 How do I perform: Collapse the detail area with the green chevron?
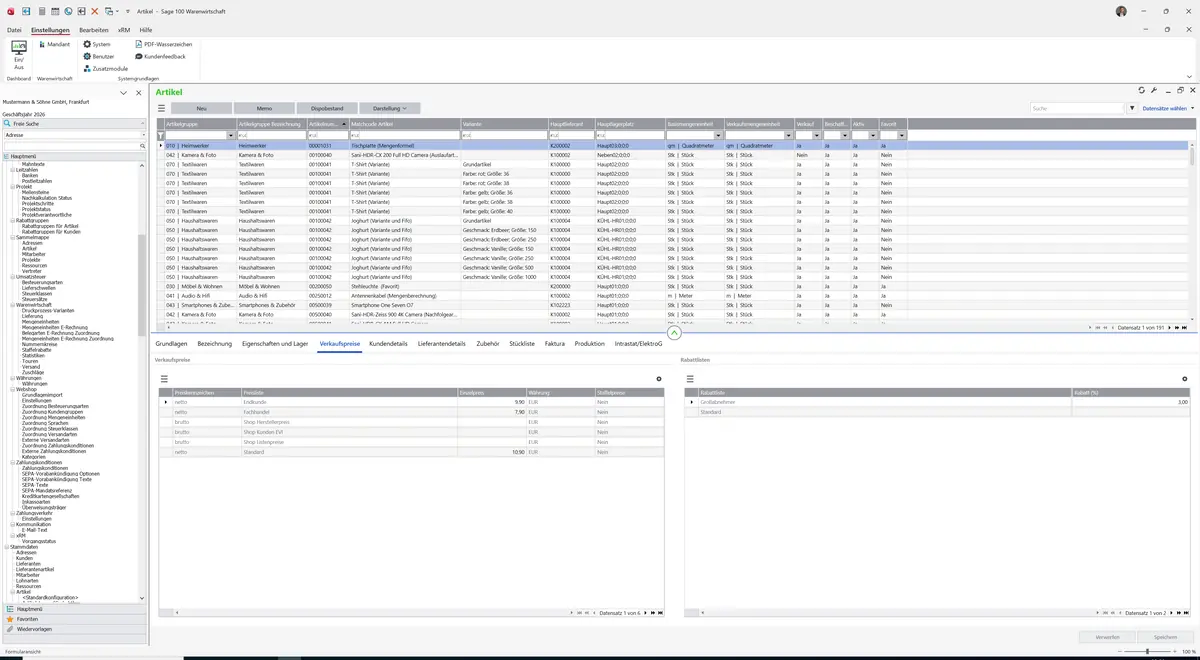pos(674,333)
